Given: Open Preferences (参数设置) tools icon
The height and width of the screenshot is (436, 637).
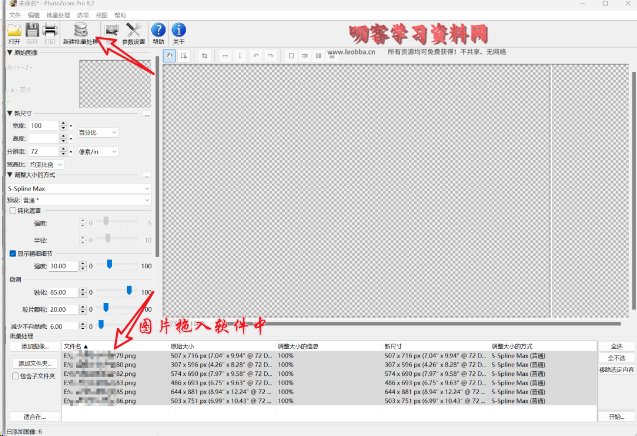Looking at the screenshot, I should (133, 32).
